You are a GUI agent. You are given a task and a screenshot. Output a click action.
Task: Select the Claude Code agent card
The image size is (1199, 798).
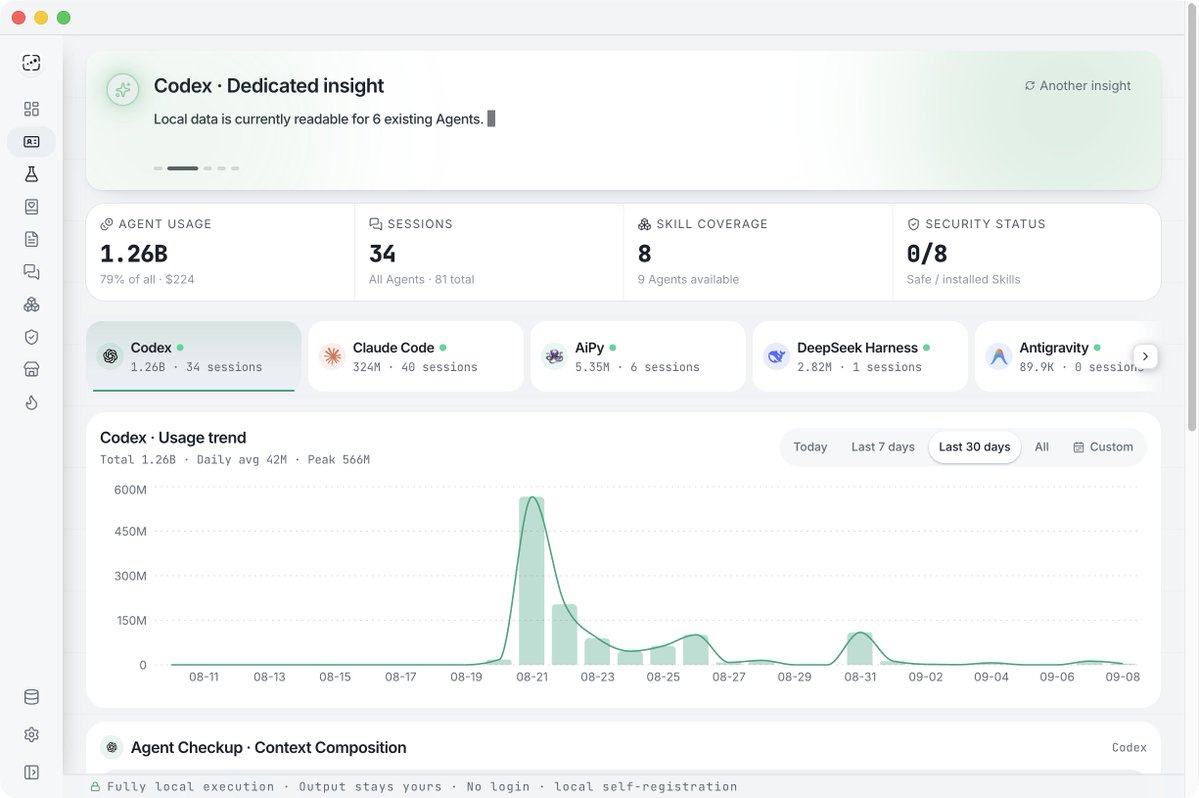tap(416, 356)
